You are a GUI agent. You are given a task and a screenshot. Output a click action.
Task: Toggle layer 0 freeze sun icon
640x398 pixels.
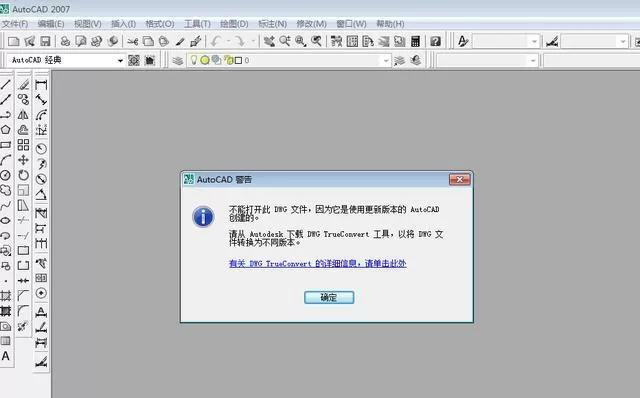[x=204, y=60]
